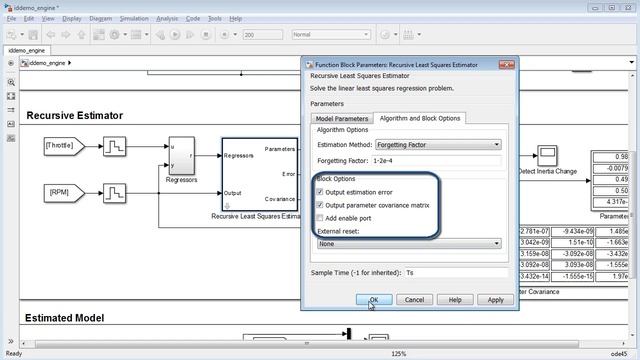Click the arrows palette icon below Fit to View

pyautogui.click(x=11, y=110)
